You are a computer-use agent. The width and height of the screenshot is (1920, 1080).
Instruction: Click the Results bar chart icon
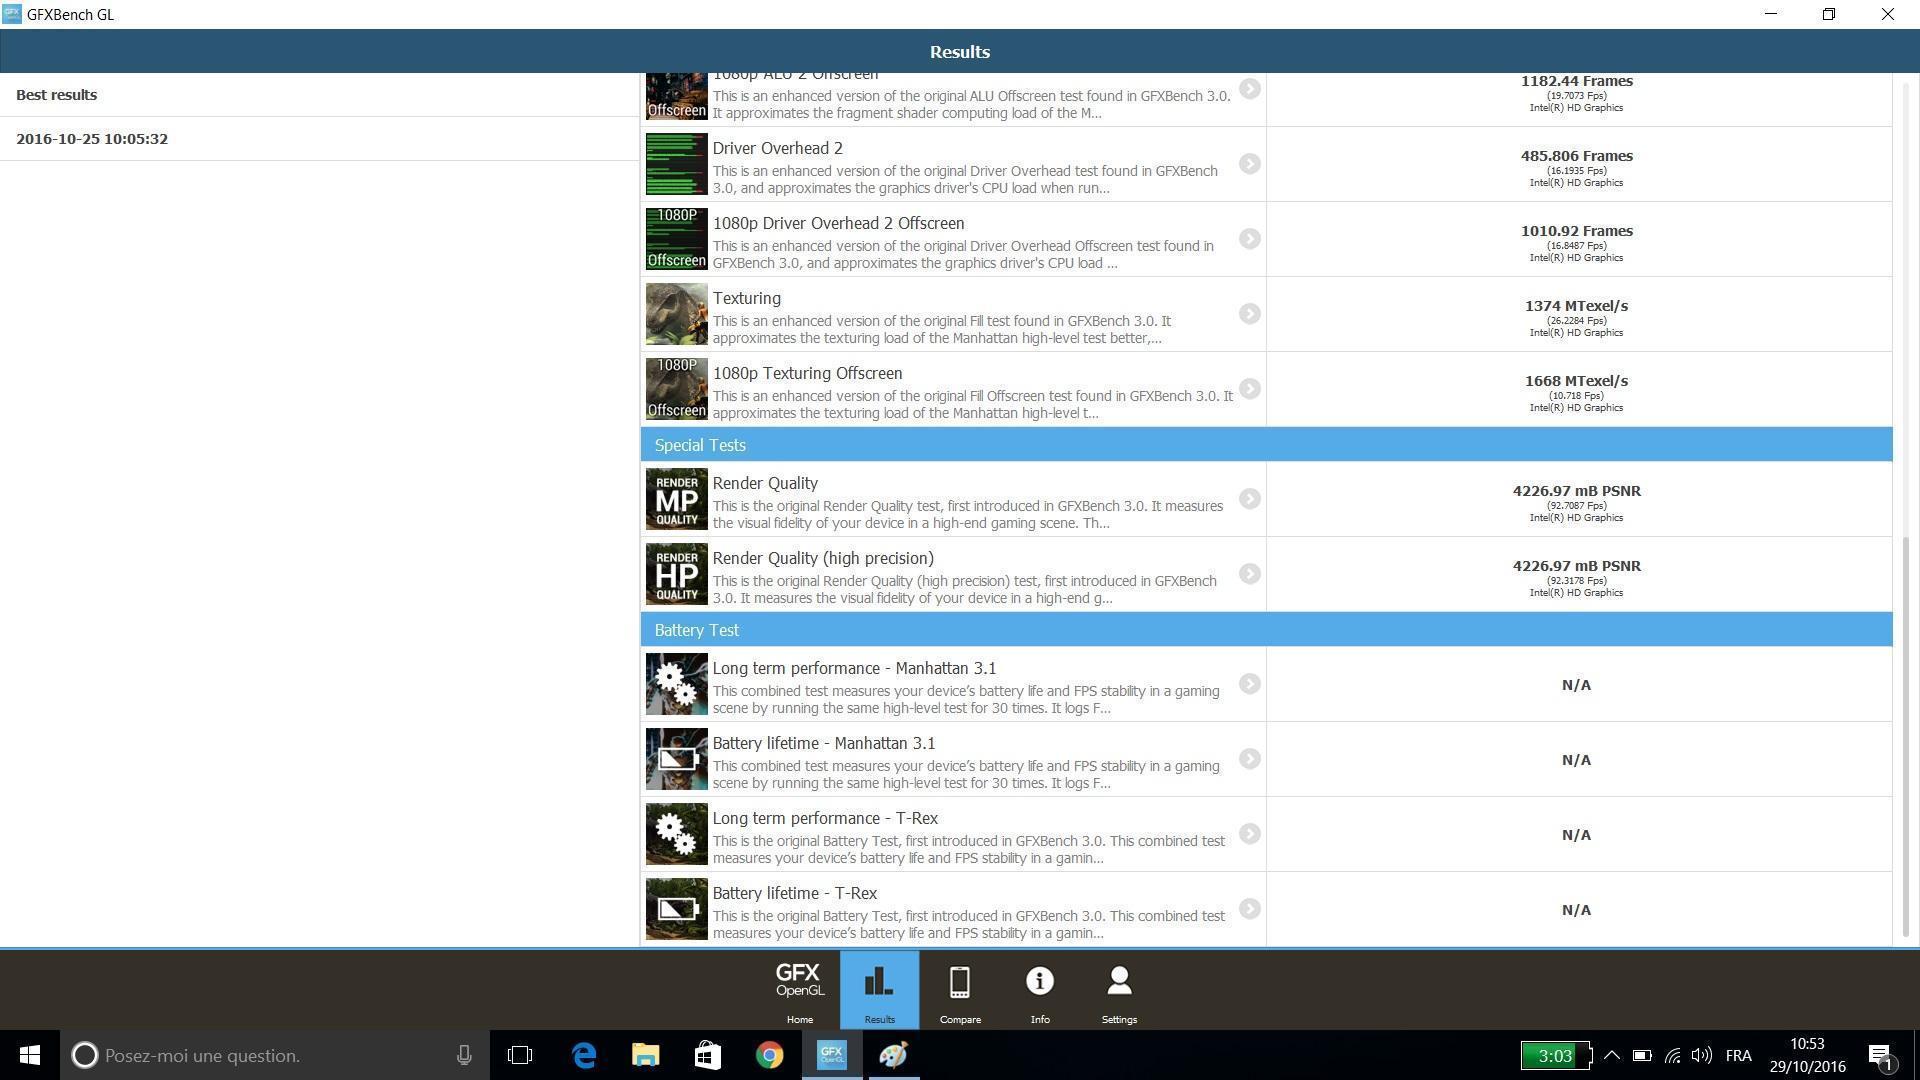coord(879,982)
